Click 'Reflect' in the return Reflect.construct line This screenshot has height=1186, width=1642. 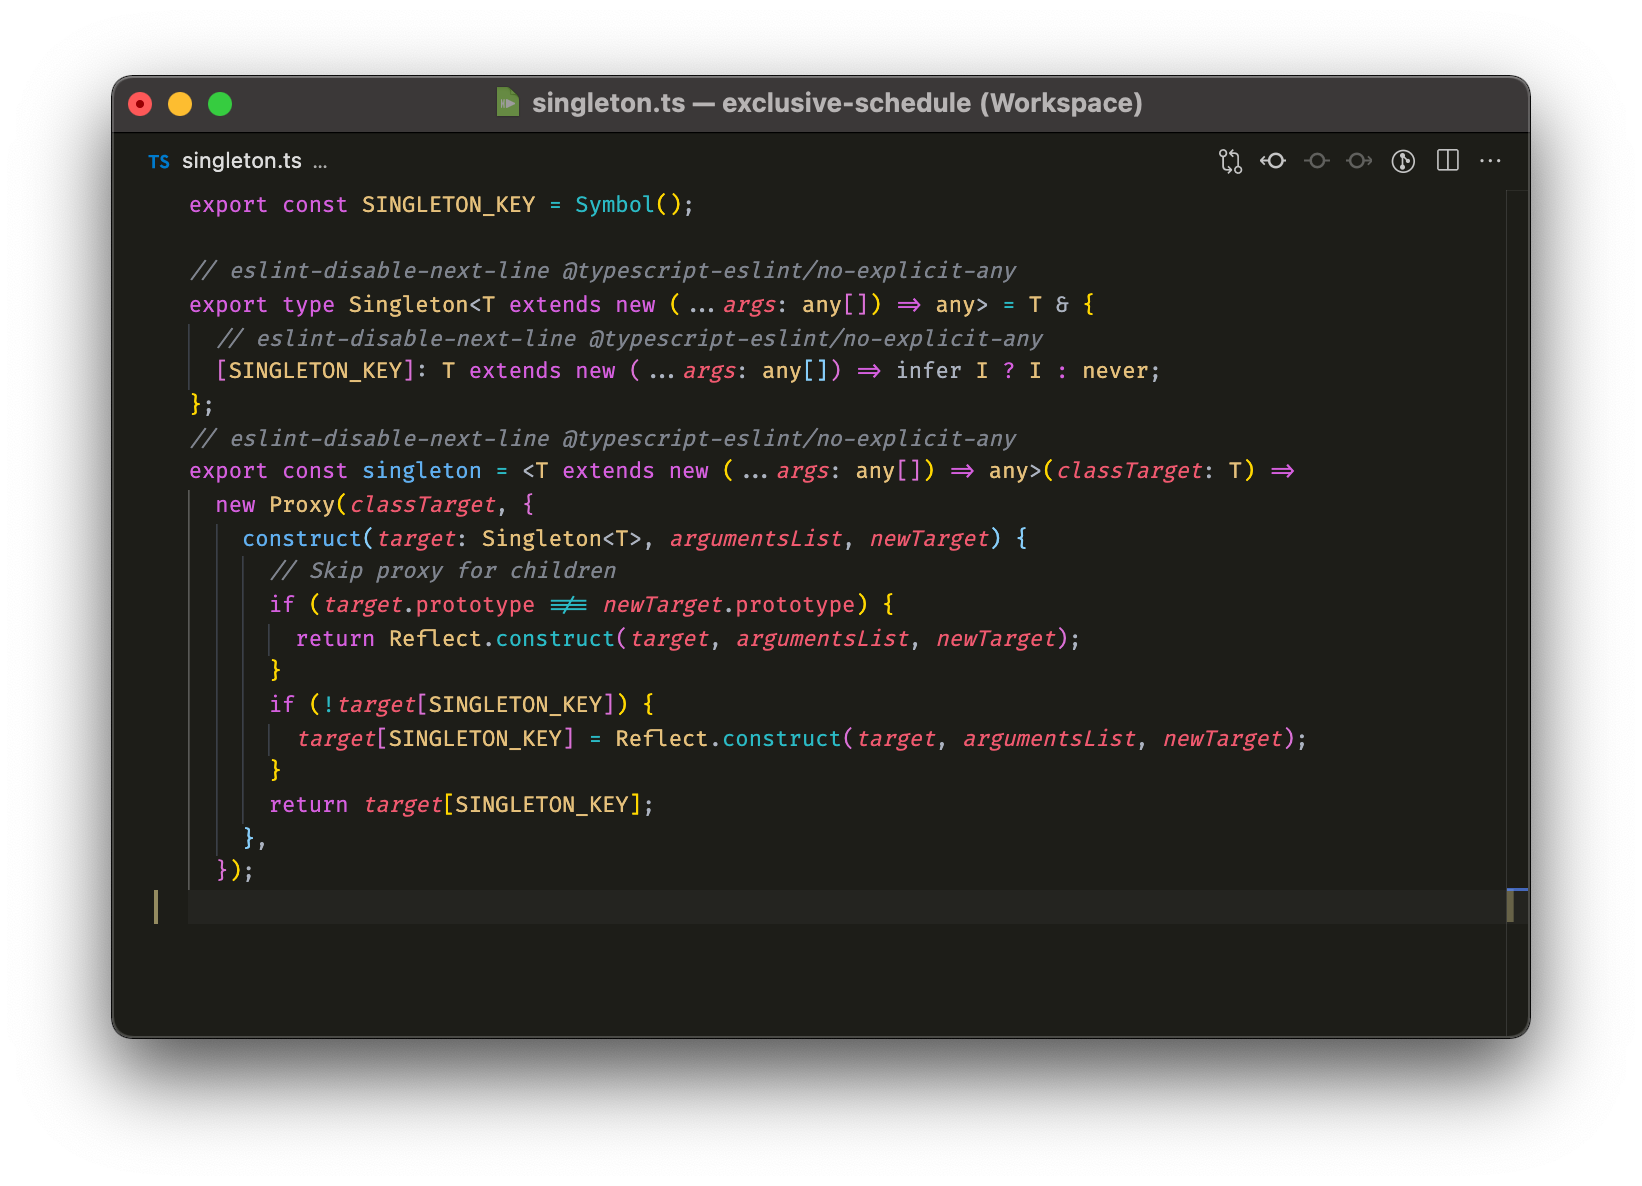point(435,639)
